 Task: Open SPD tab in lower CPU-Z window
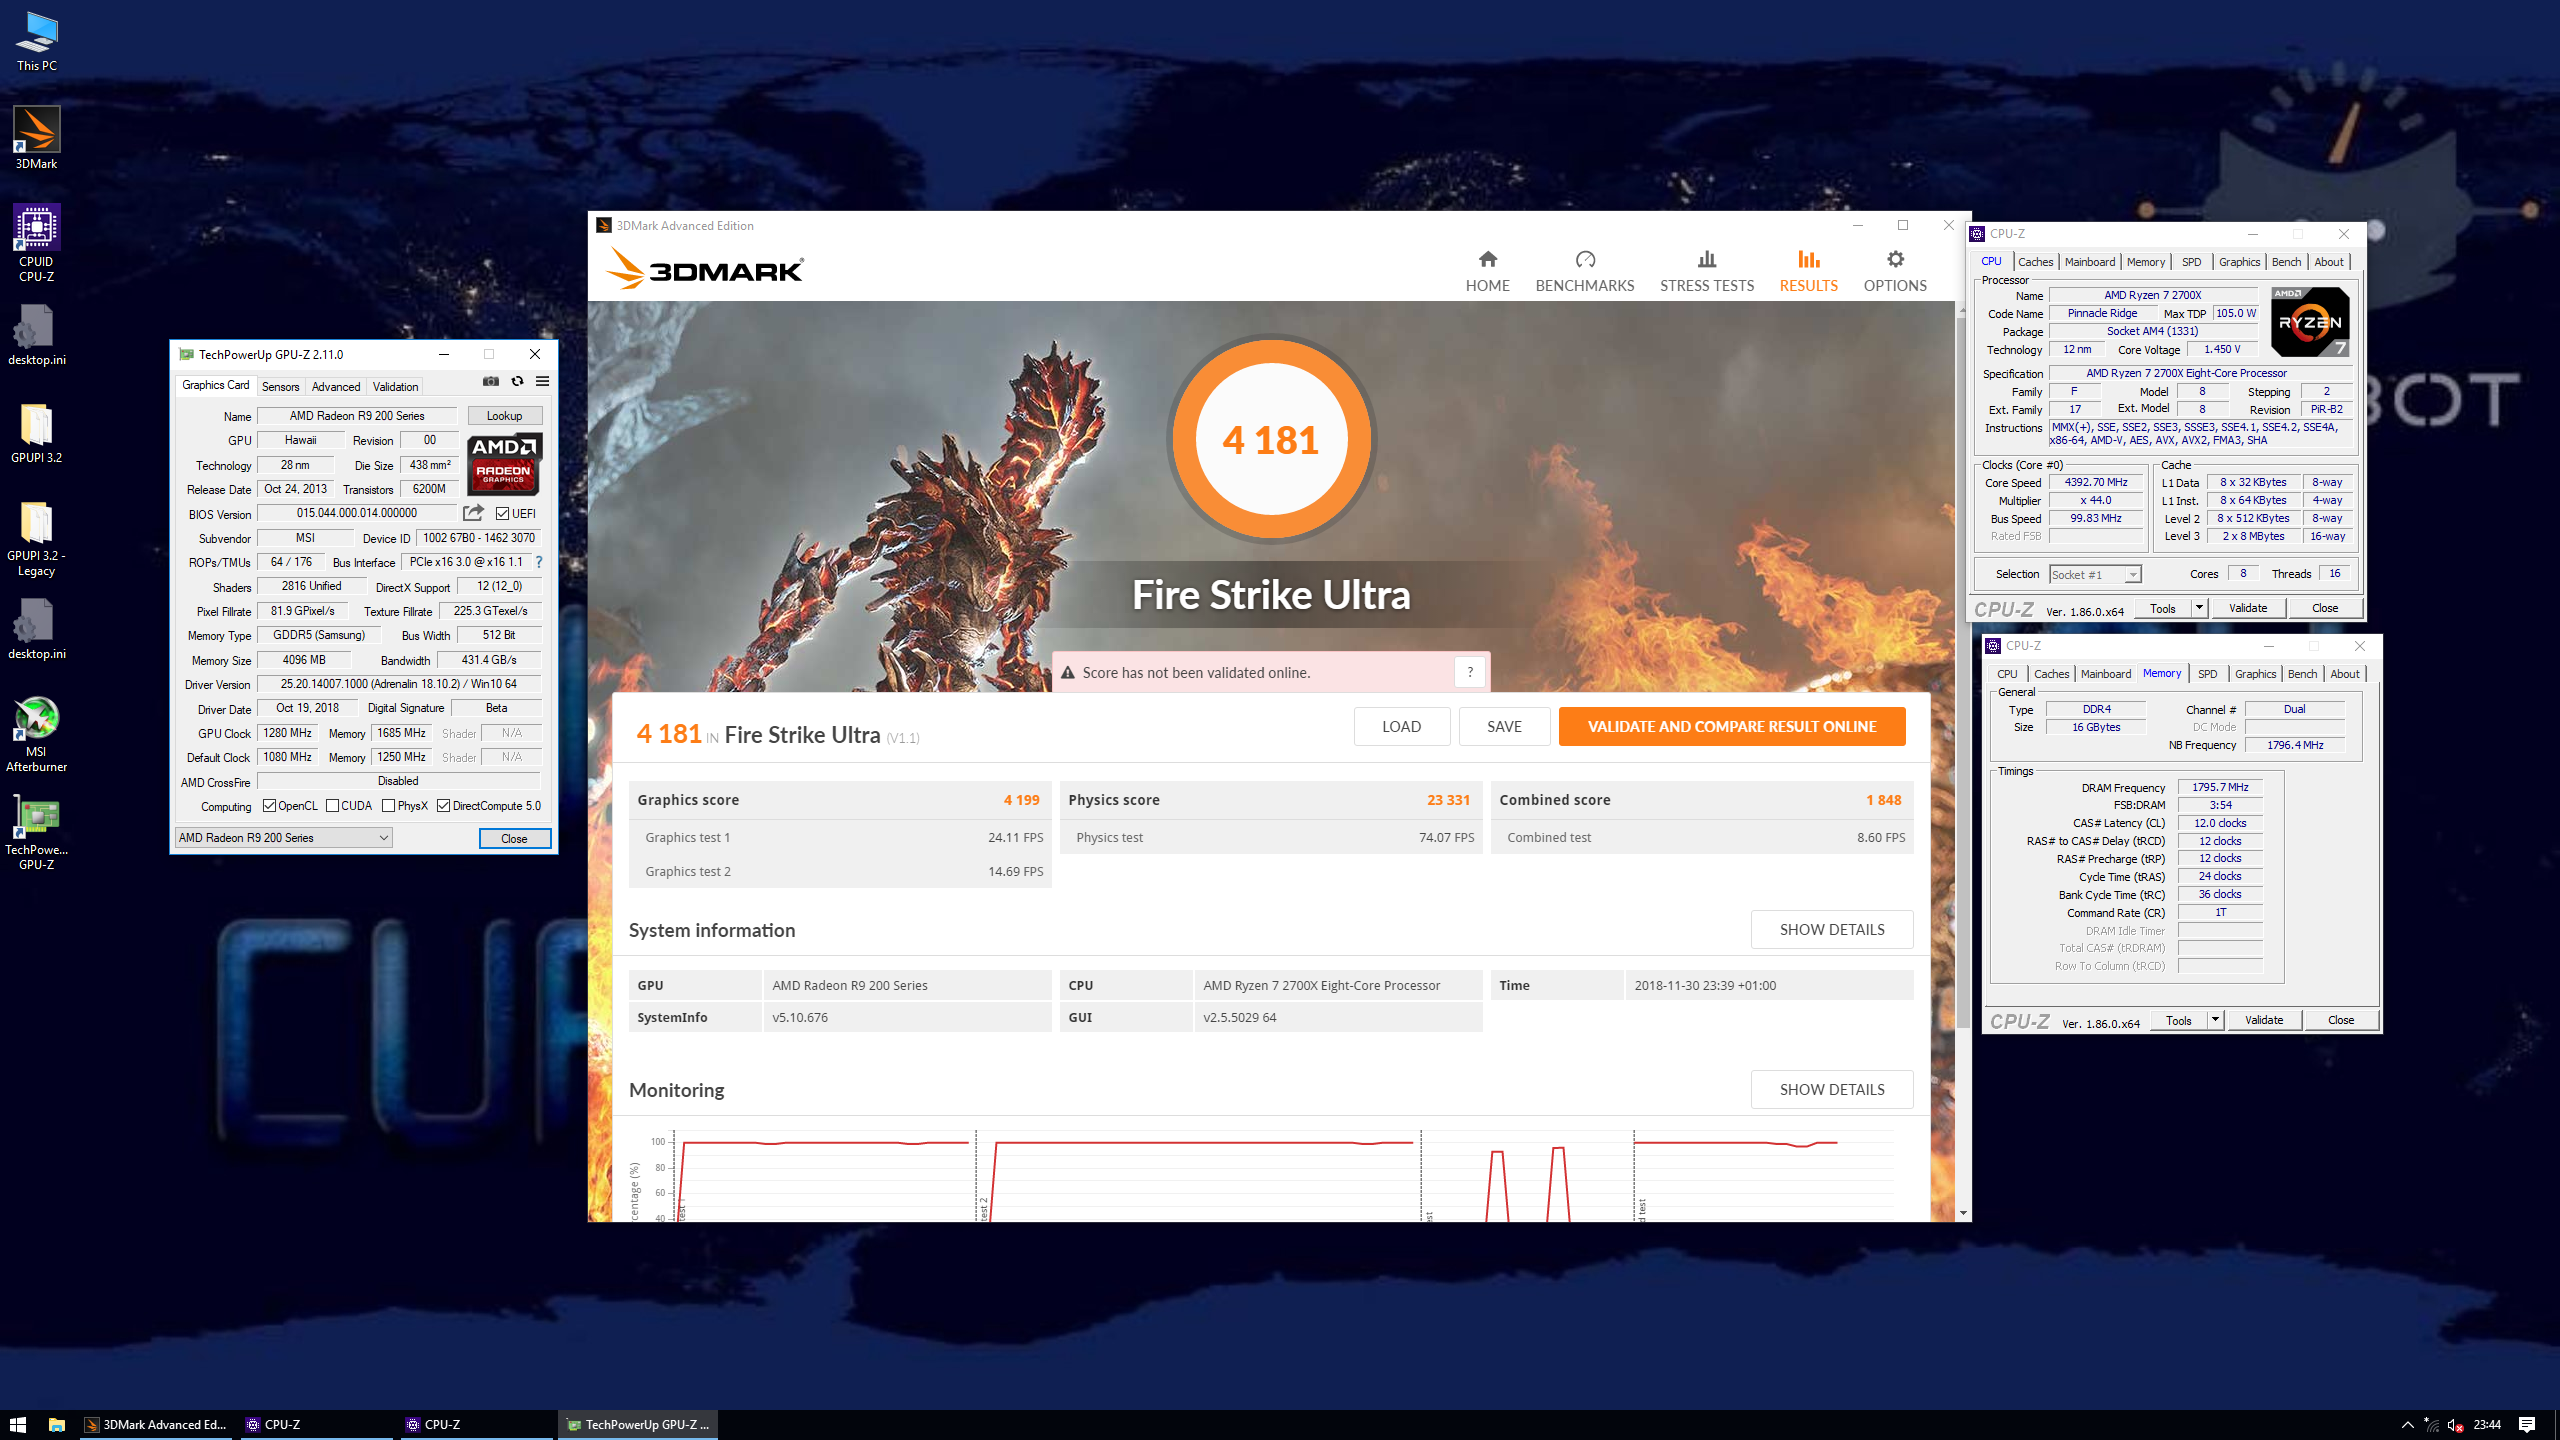pos(2207,674)
